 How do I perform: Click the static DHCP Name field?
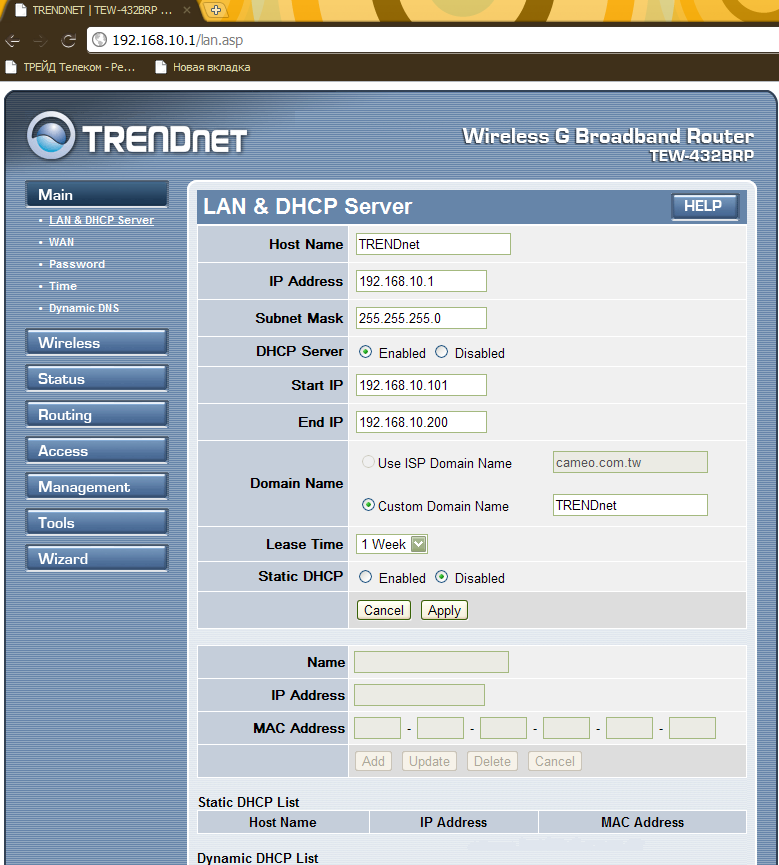(x=431, y=662)
